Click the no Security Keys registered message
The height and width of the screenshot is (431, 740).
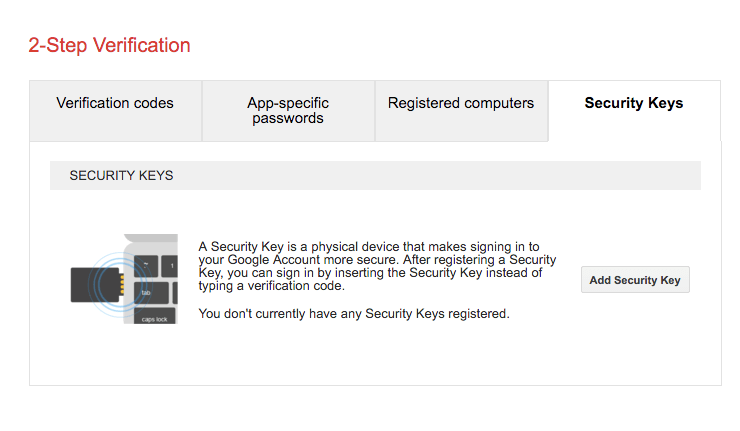click(354, 313)
